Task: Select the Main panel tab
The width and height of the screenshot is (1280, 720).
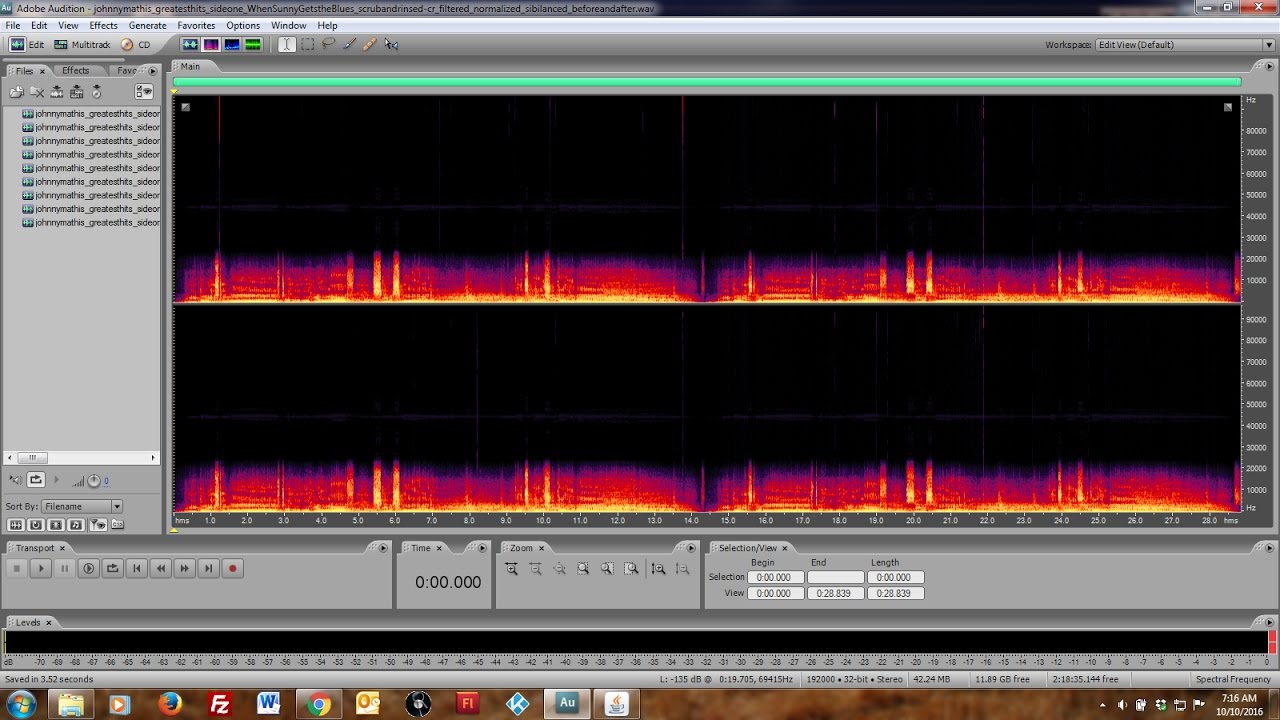Action: click(190, 66)
